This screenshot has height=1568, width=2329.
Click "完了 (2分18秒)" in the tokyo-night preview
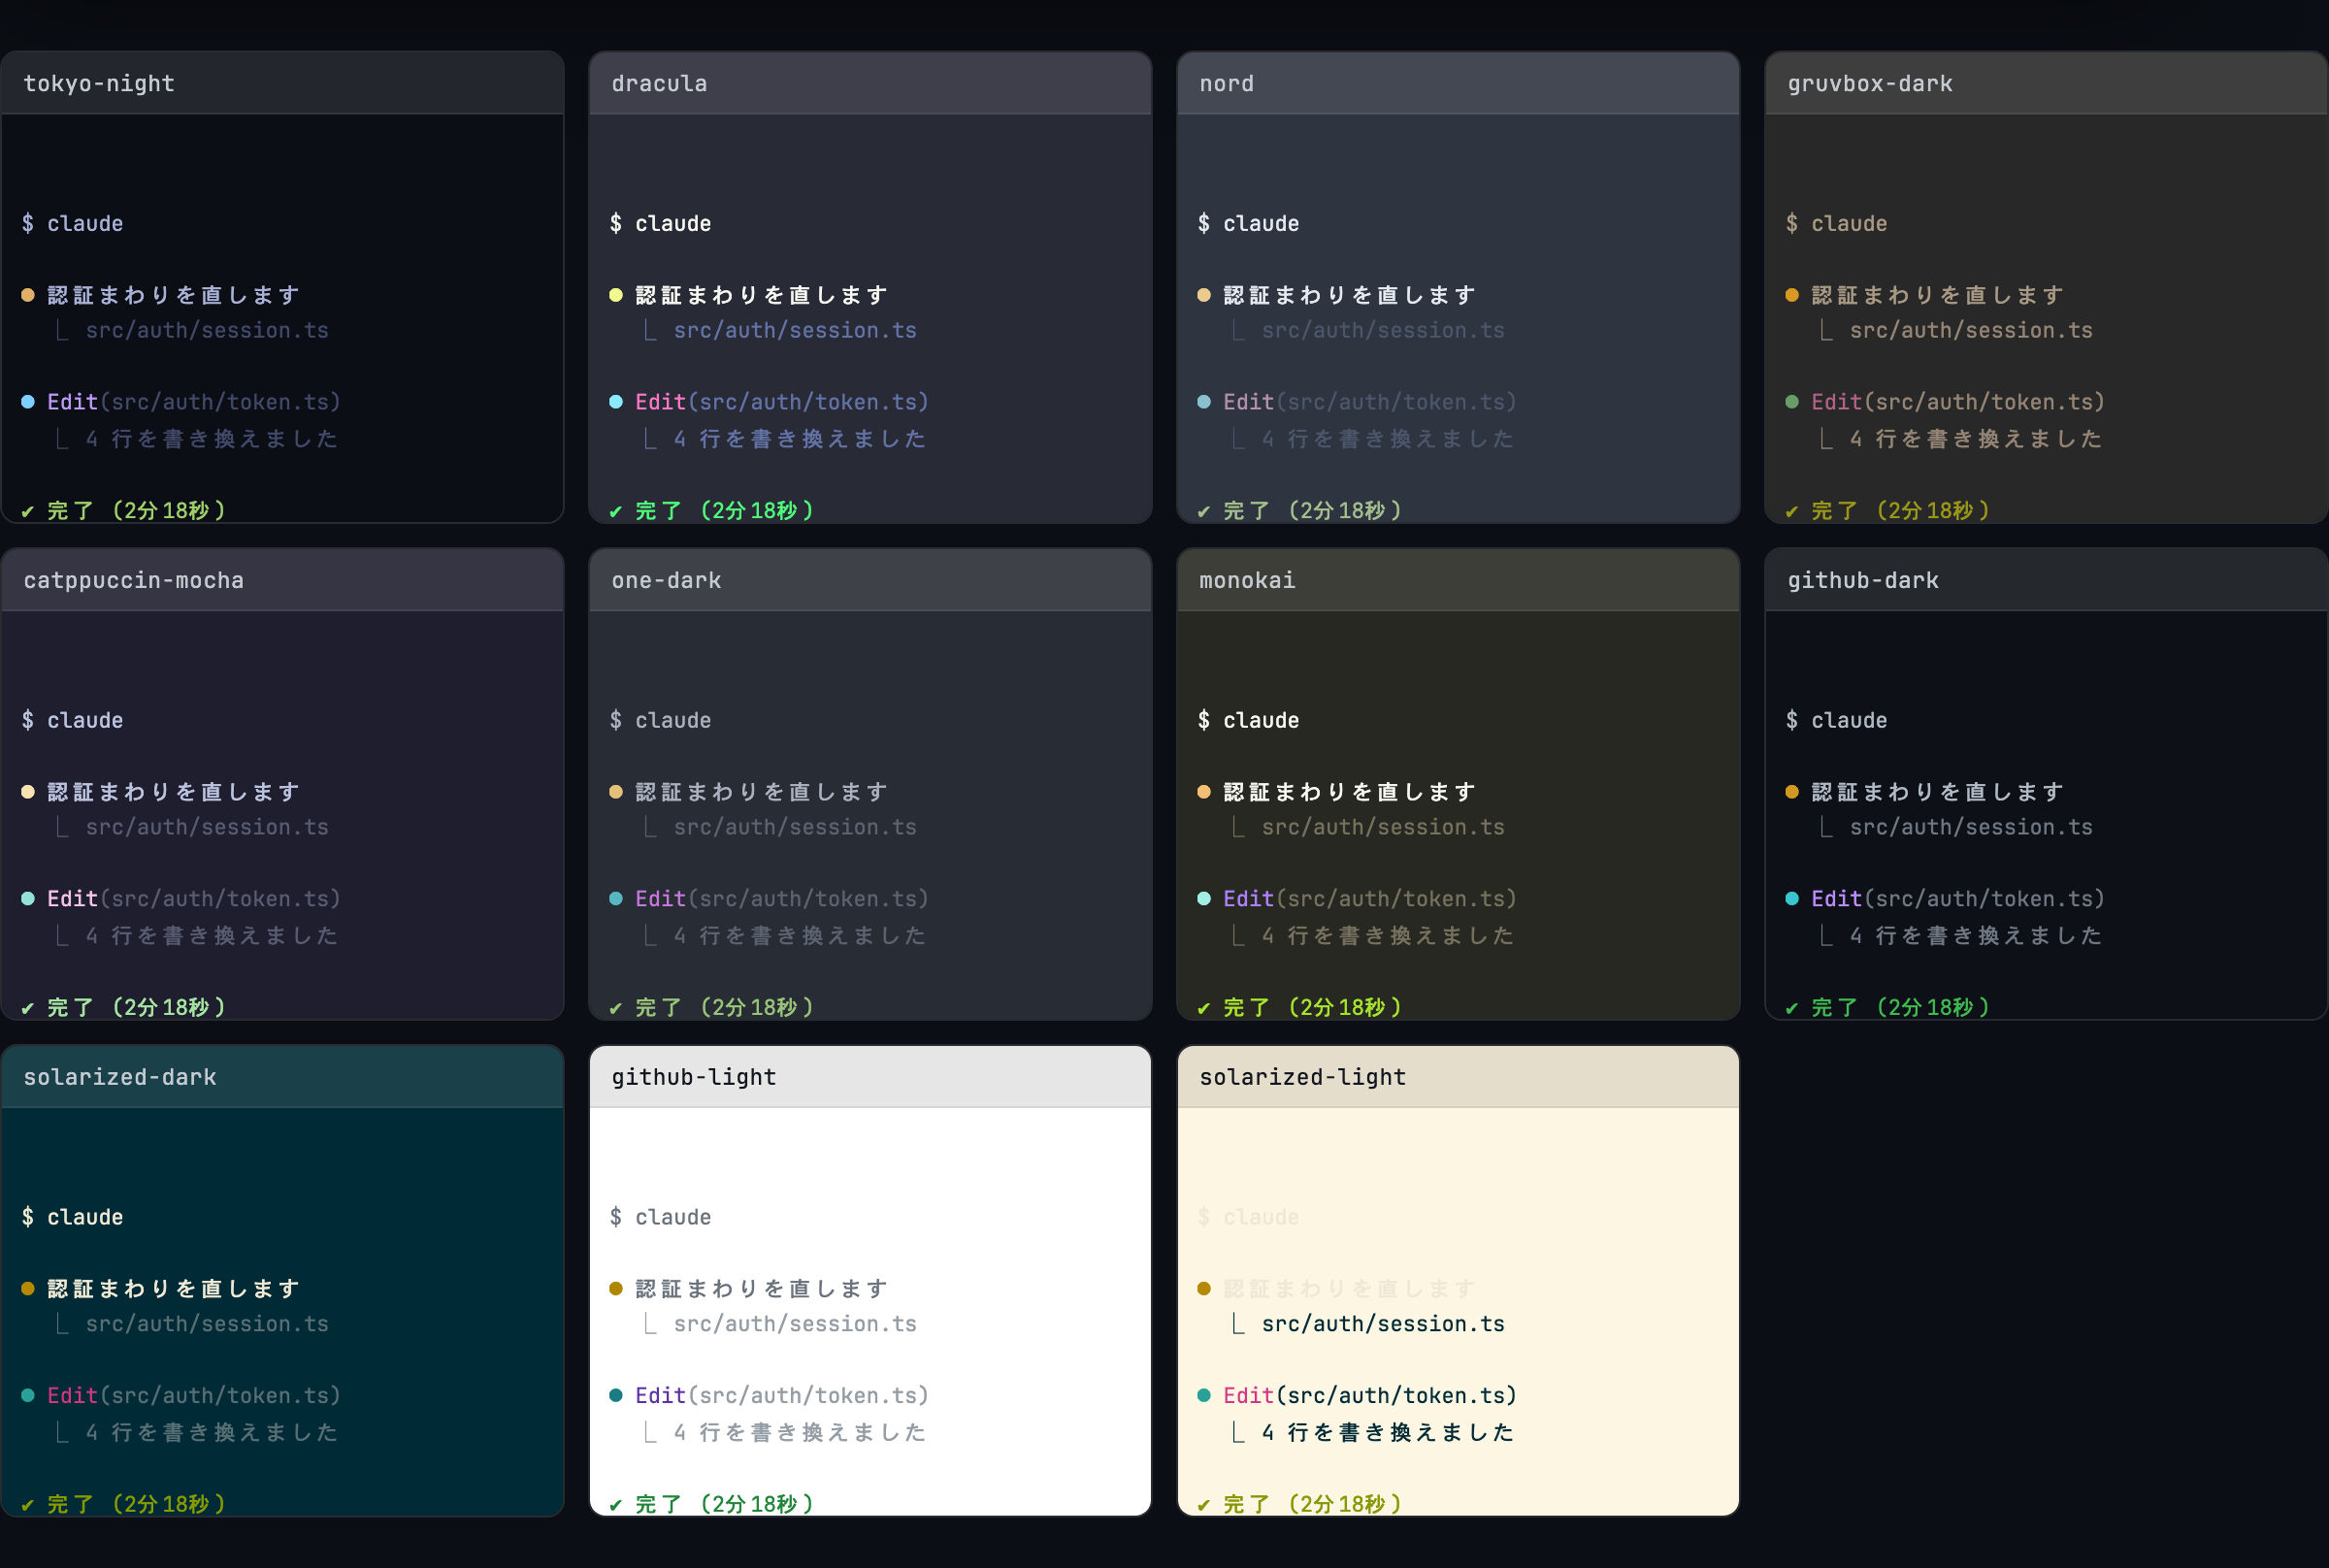pyautogui.click(x=138, y=511)
